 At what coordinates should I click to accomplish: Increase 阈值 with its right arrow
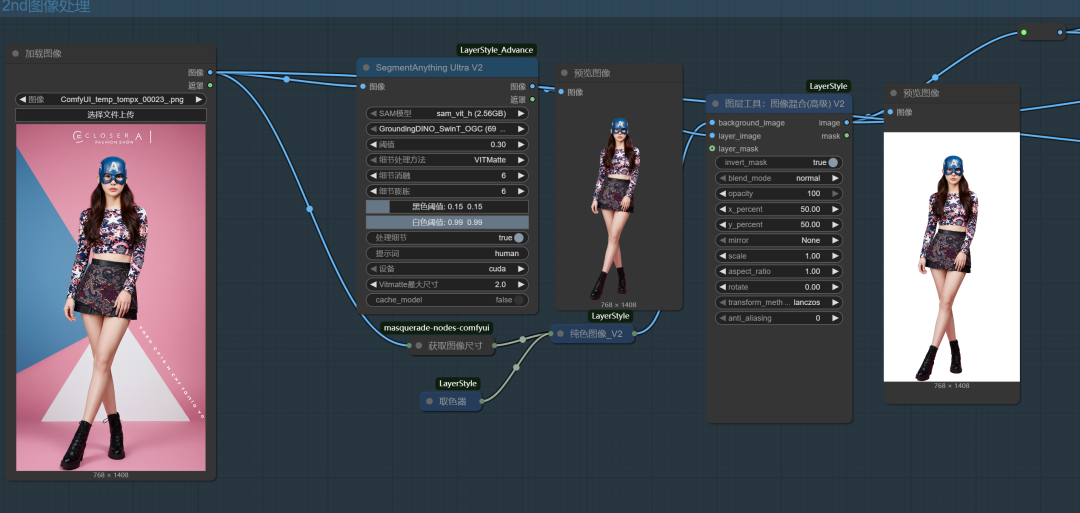[x=521, y=145]
